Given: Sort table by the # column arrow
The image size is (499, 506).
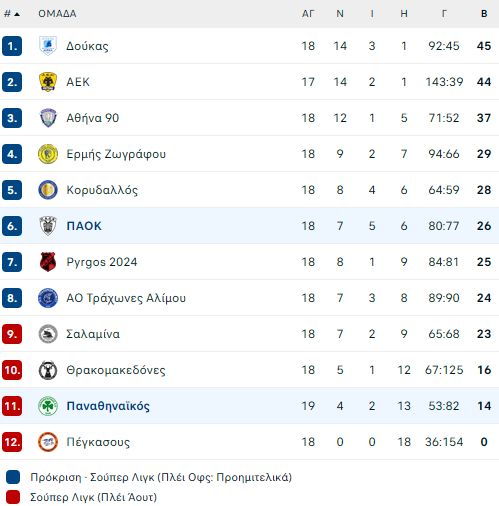Looking at the screenshot, I should coord(12,14).
